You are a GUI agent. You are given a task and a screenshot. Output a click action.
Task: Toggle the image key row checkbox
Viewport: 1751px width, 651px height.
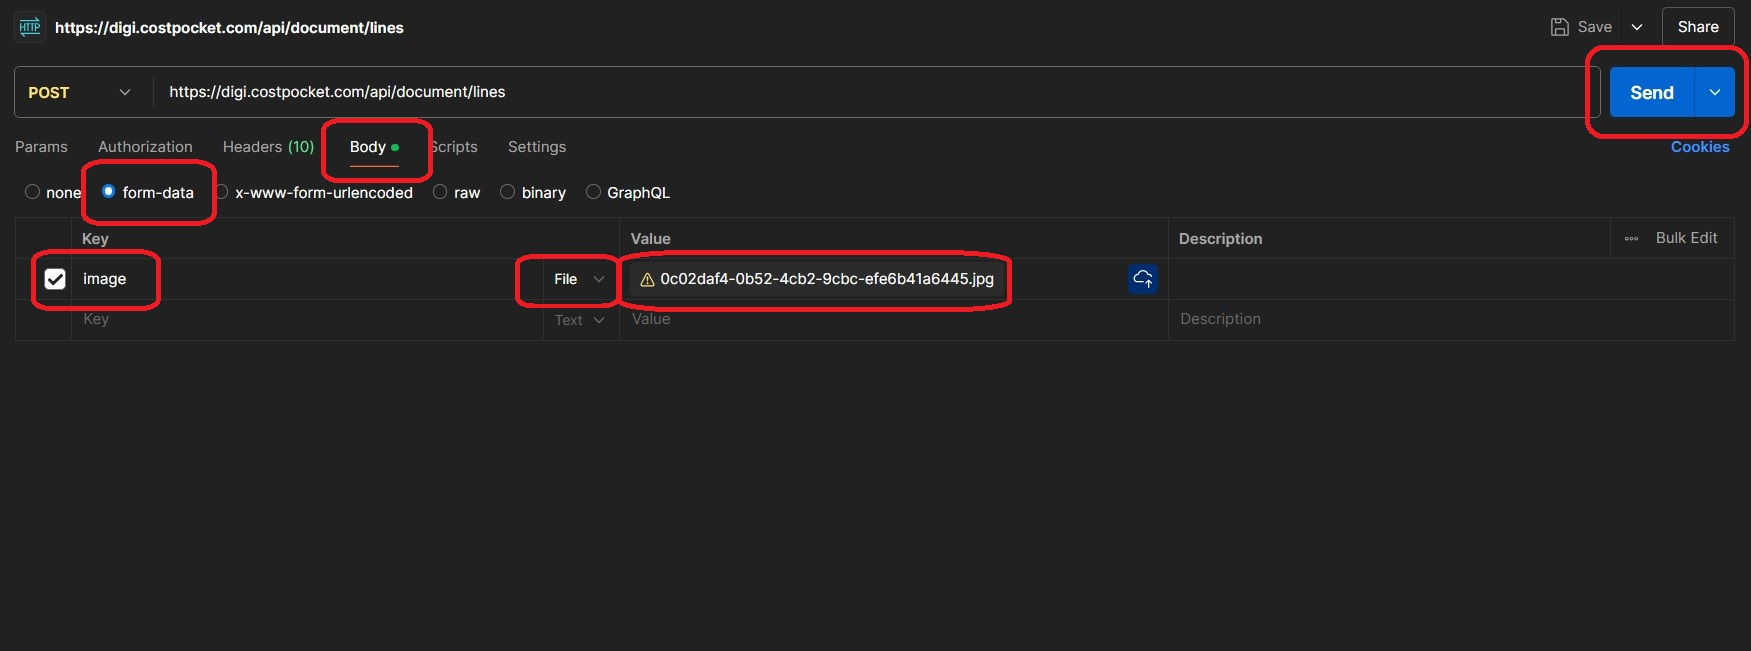(x=55, y=279)
